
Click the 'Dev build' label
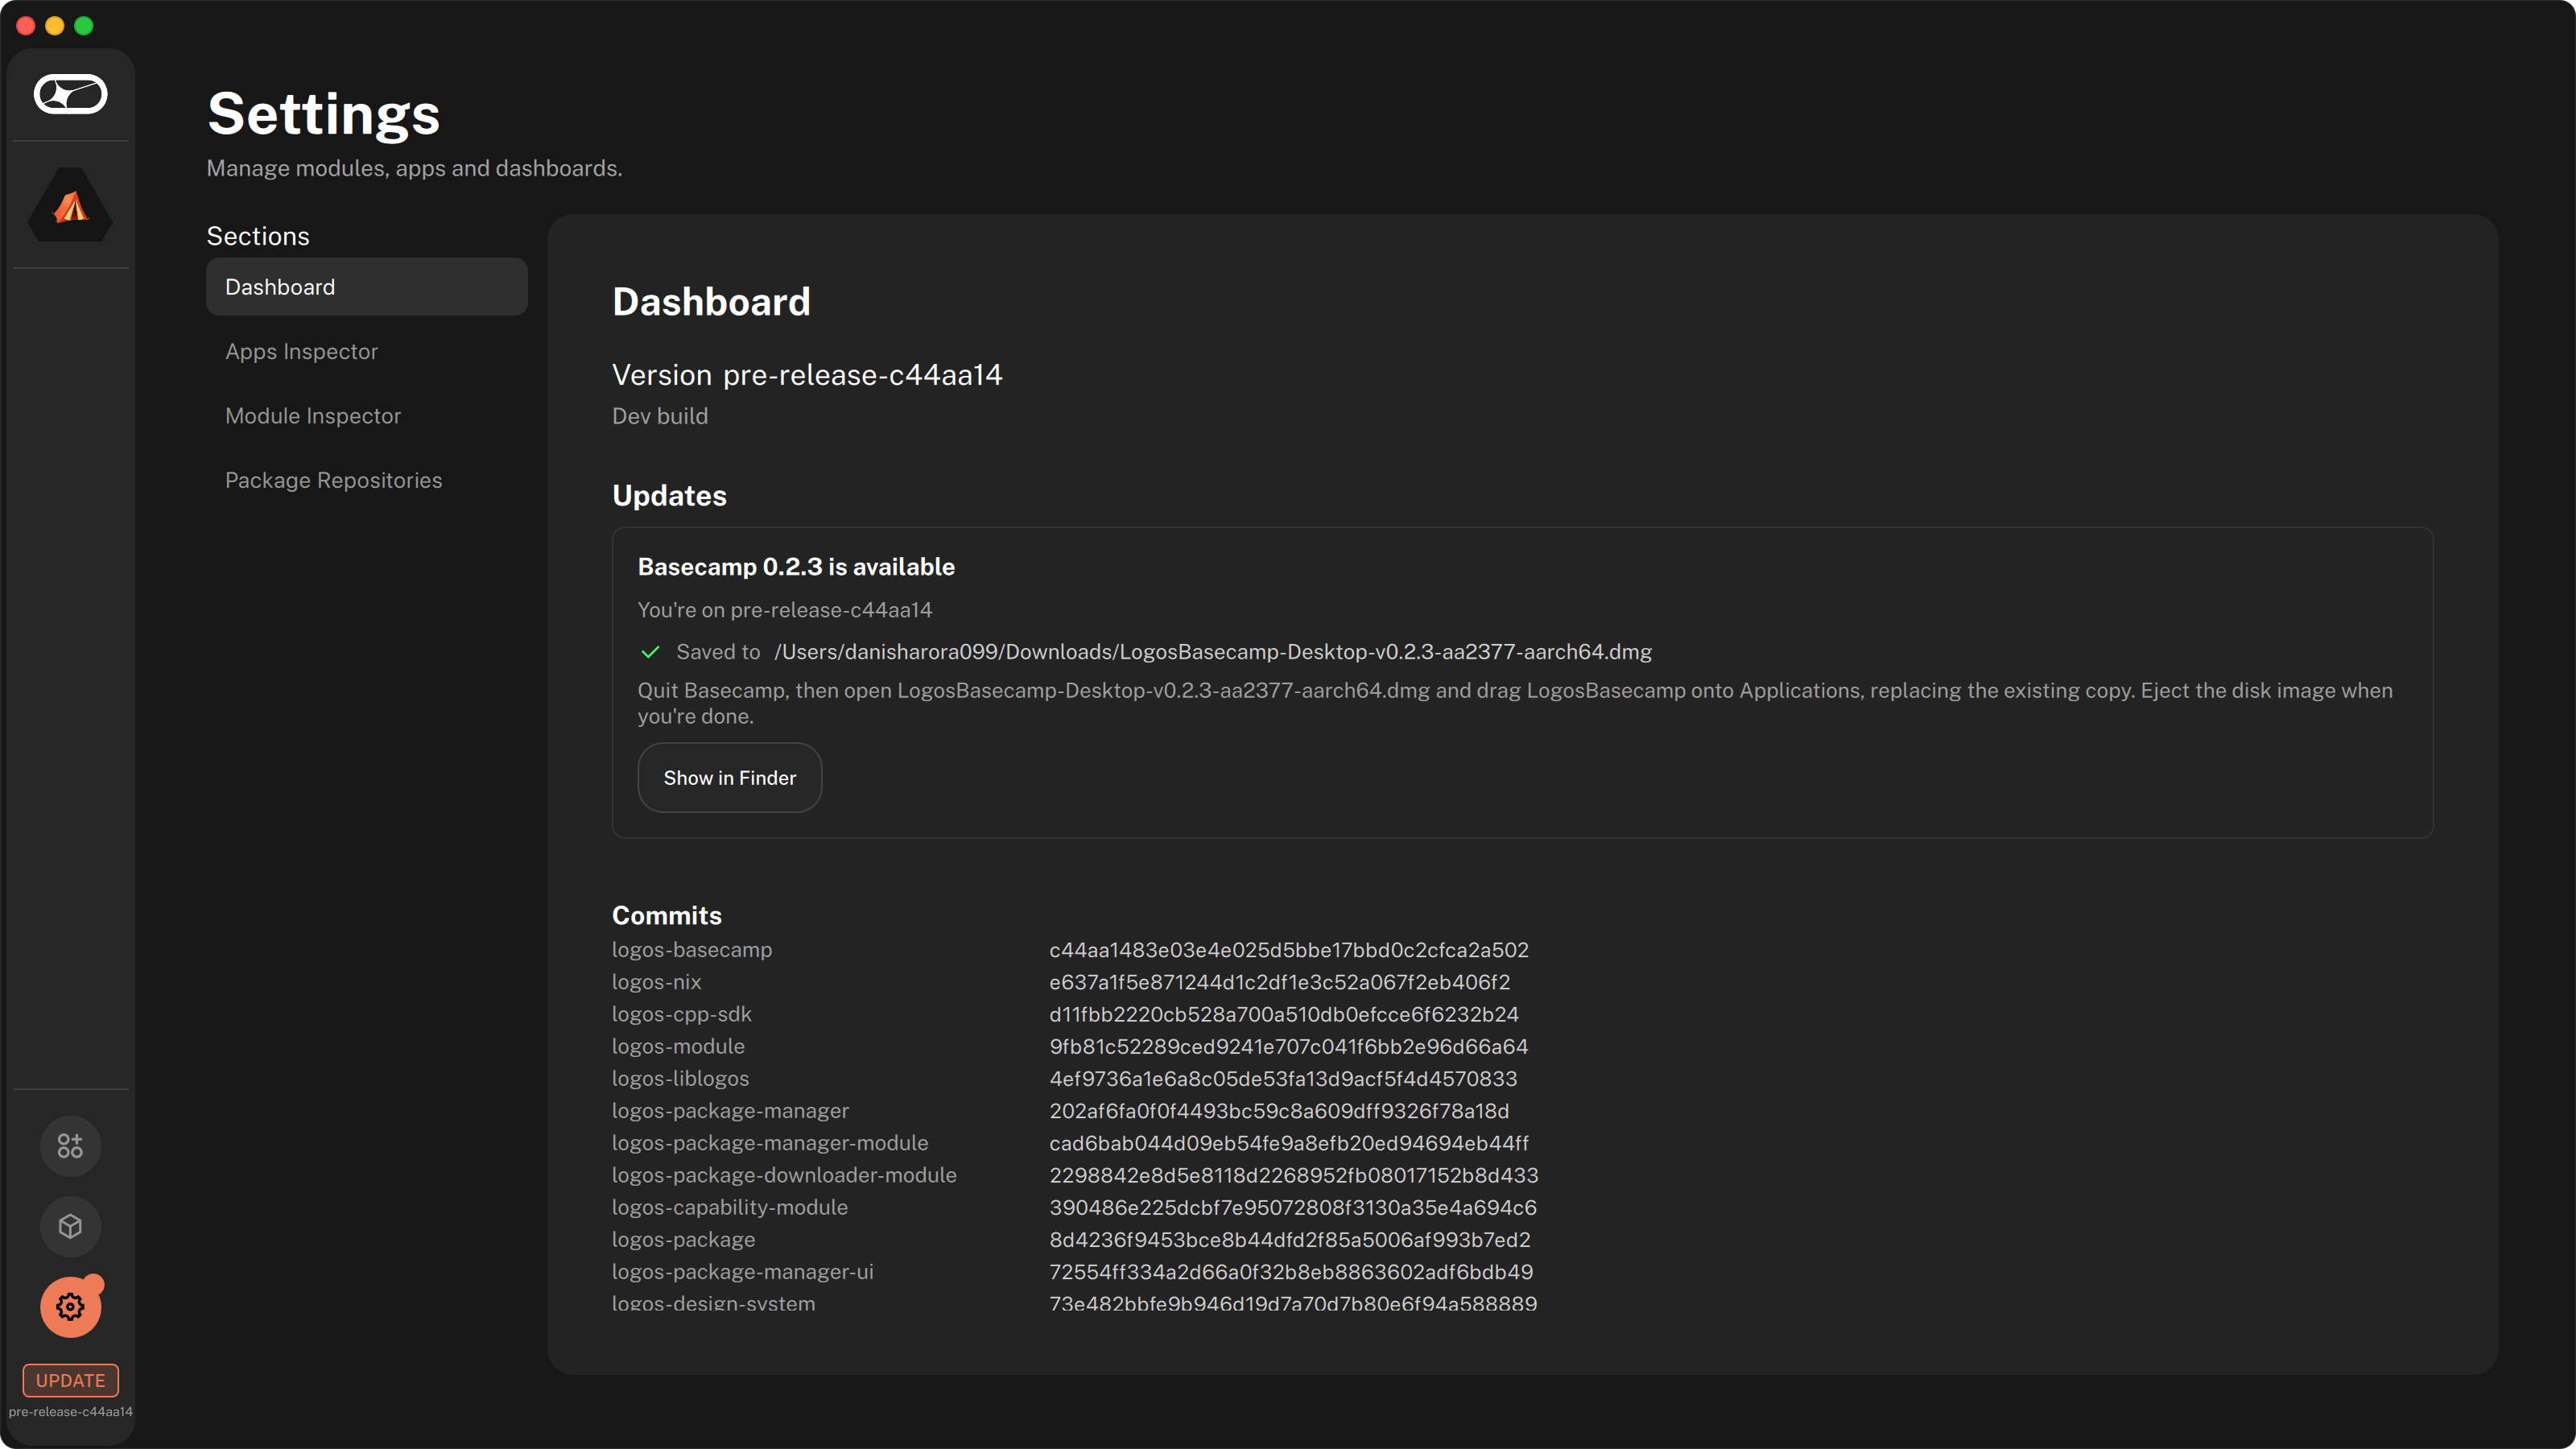pos(660,416)
